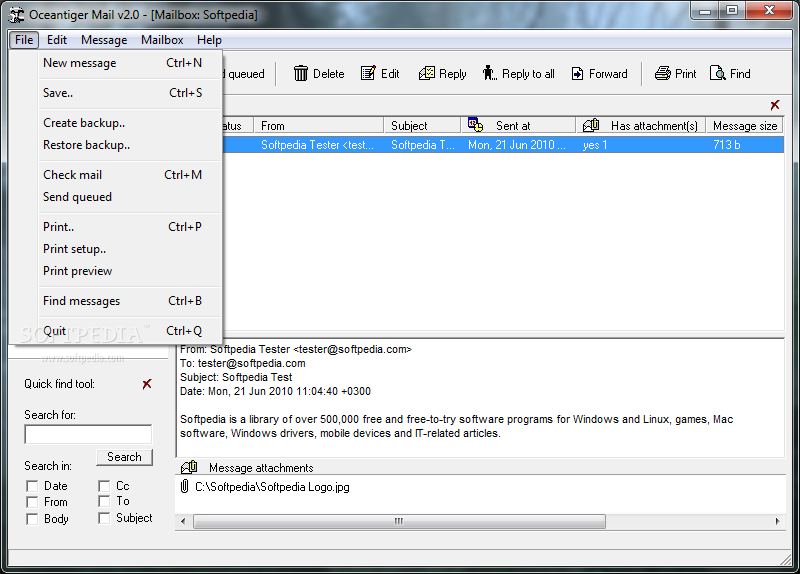Sort by Sent at column header

519,126
